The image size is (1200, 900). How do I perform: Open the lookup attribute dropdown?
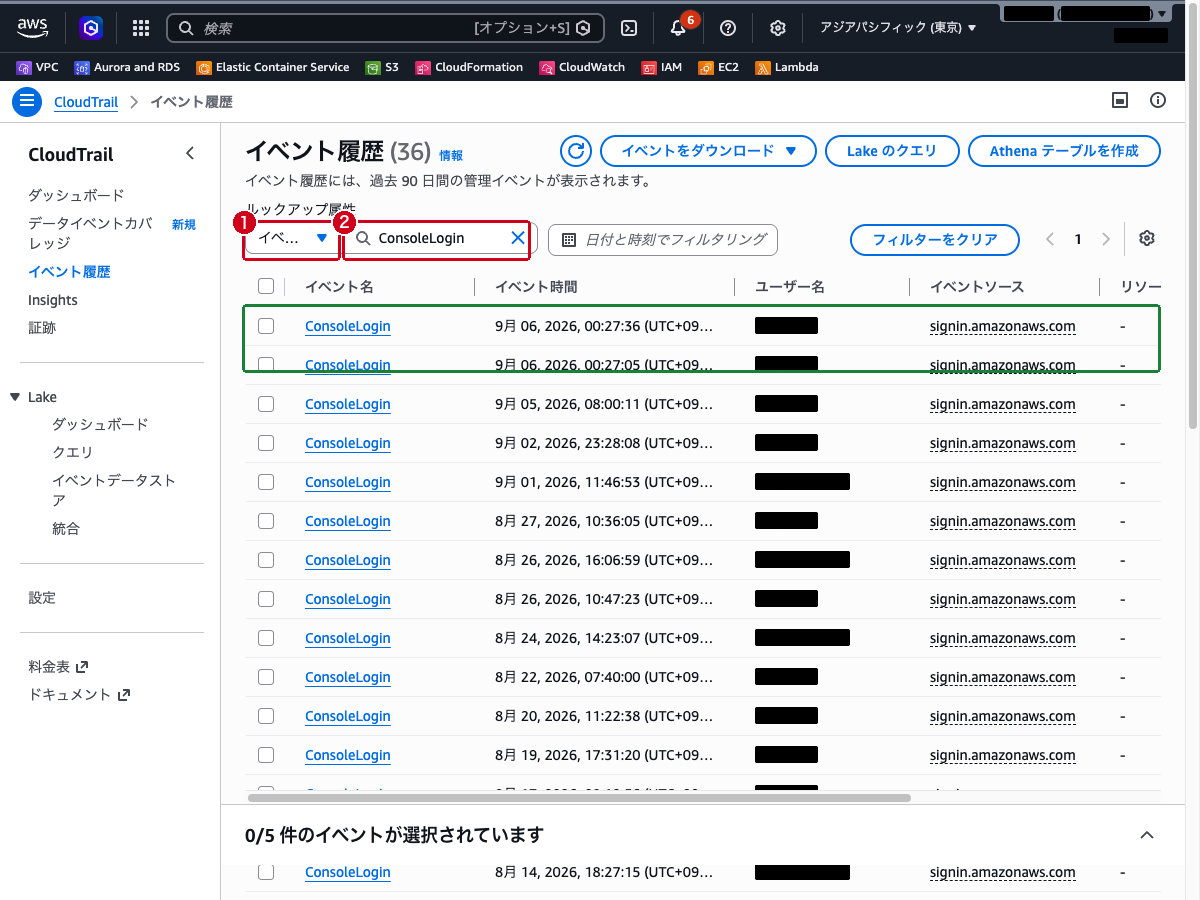click(x=292, y=239)
